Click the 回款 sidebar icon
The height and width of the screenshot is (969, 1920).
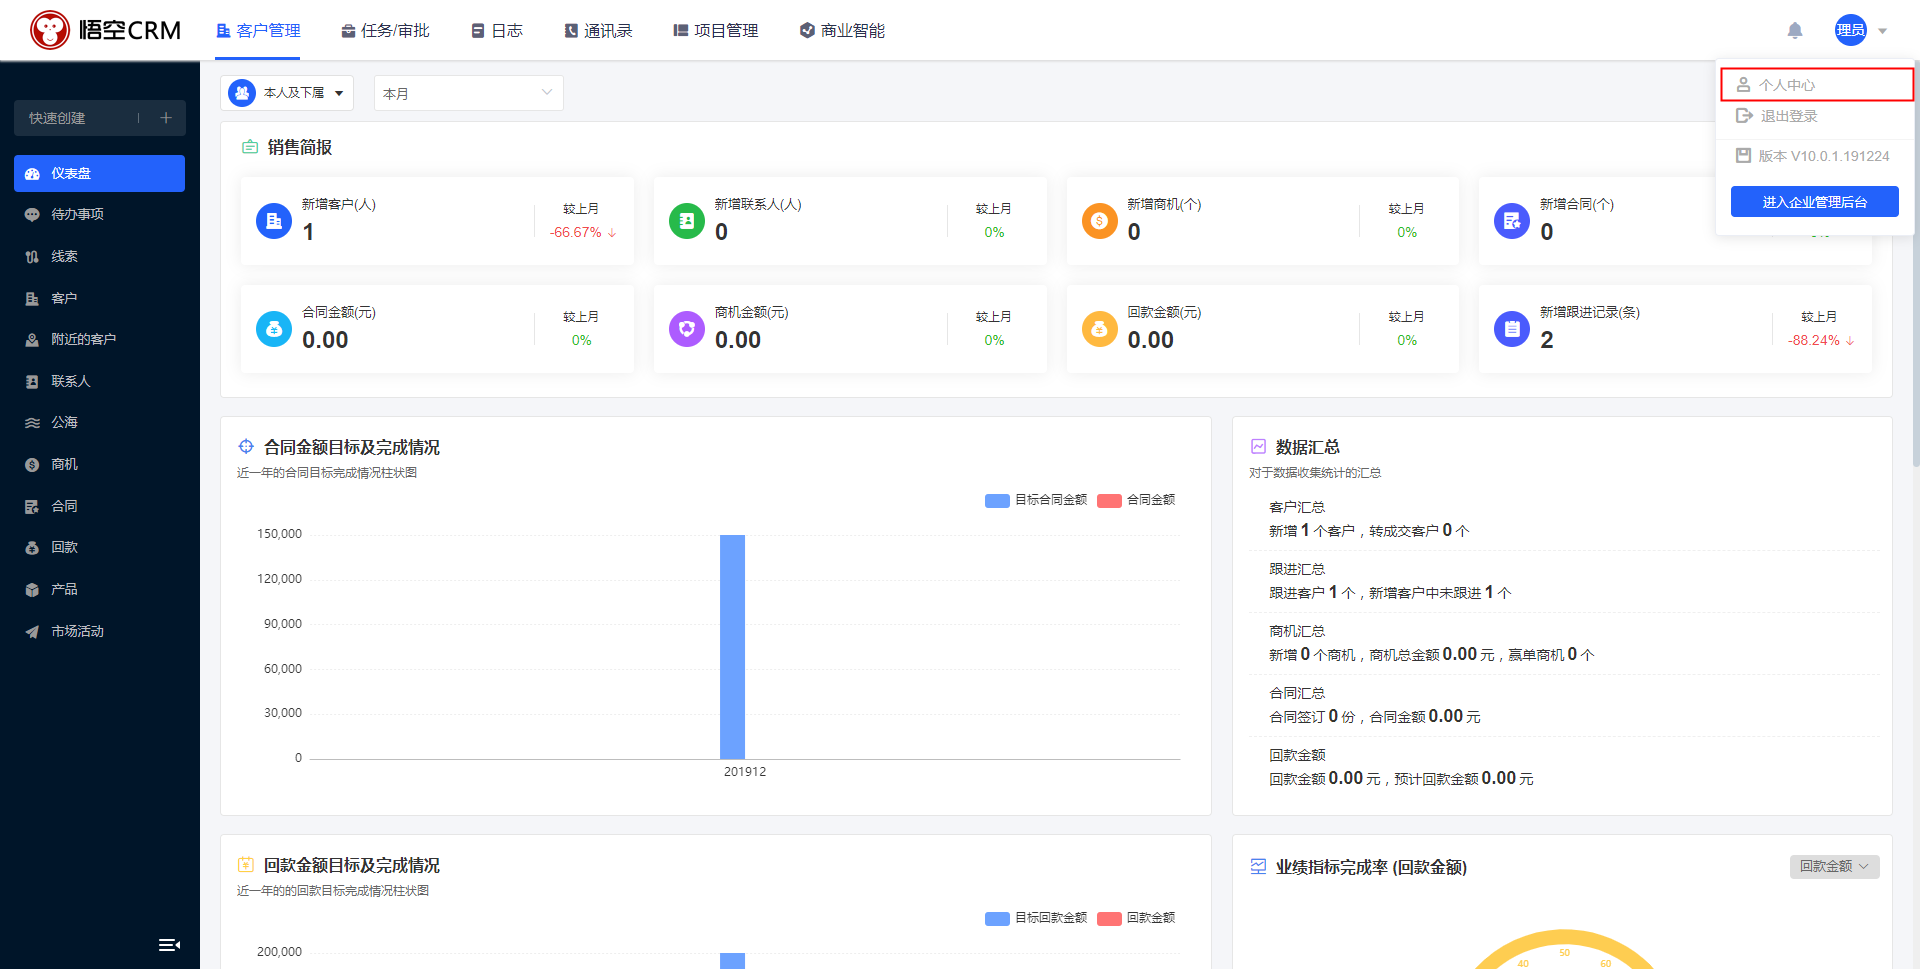click(x=32, y=548)
